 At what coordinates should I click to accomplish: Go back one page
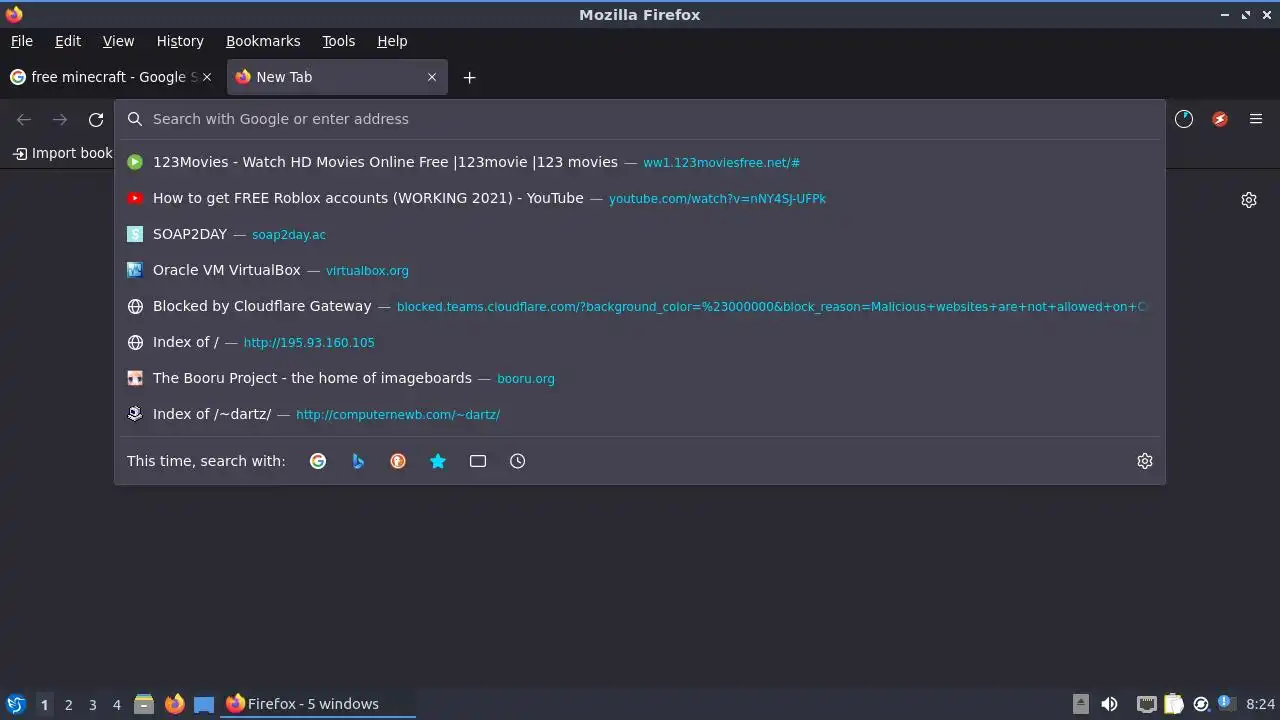coord(24,120)
